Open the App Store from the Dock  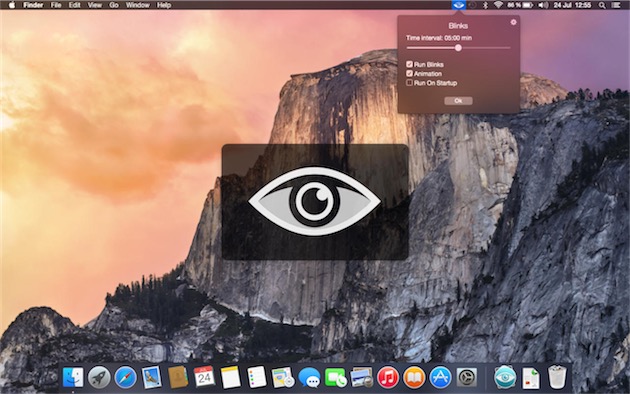[x=440, y=378]
